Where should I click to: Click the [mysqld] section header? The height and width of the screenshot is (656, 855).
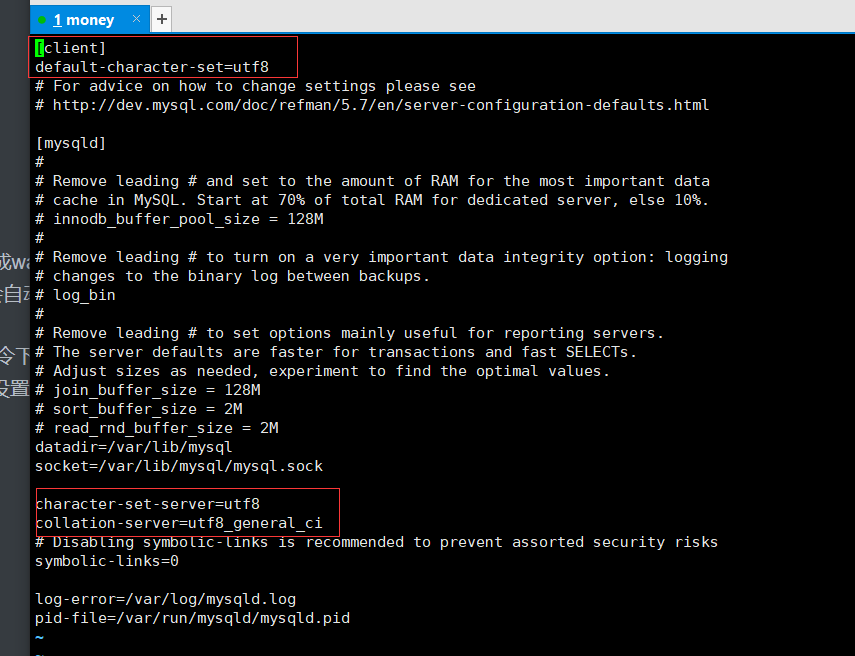pyautogui.click(x=70, y=143)
